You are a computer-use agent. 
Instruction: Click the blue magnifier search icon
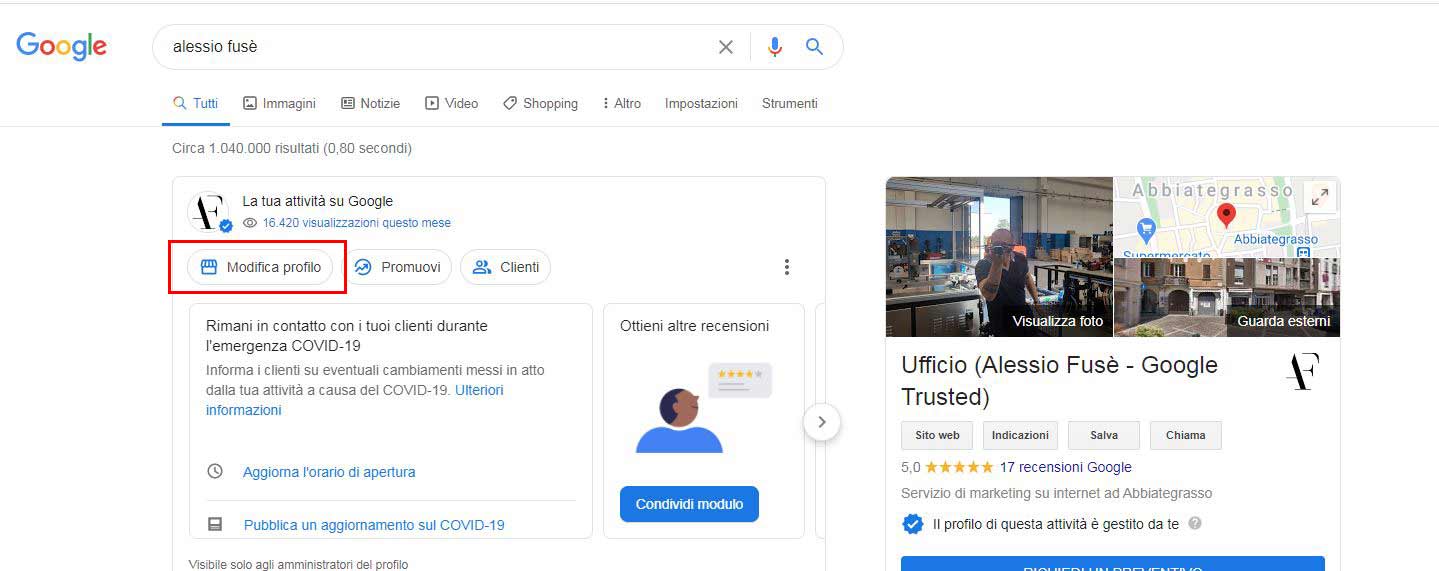pyautogui.click(x=814, y=47)
